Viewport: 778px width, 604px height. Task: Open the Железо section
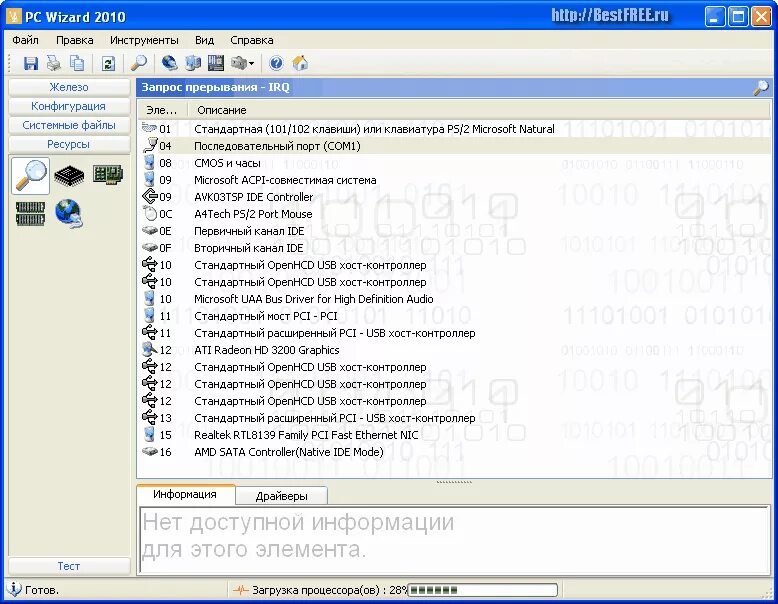click(x=69, y=87)
